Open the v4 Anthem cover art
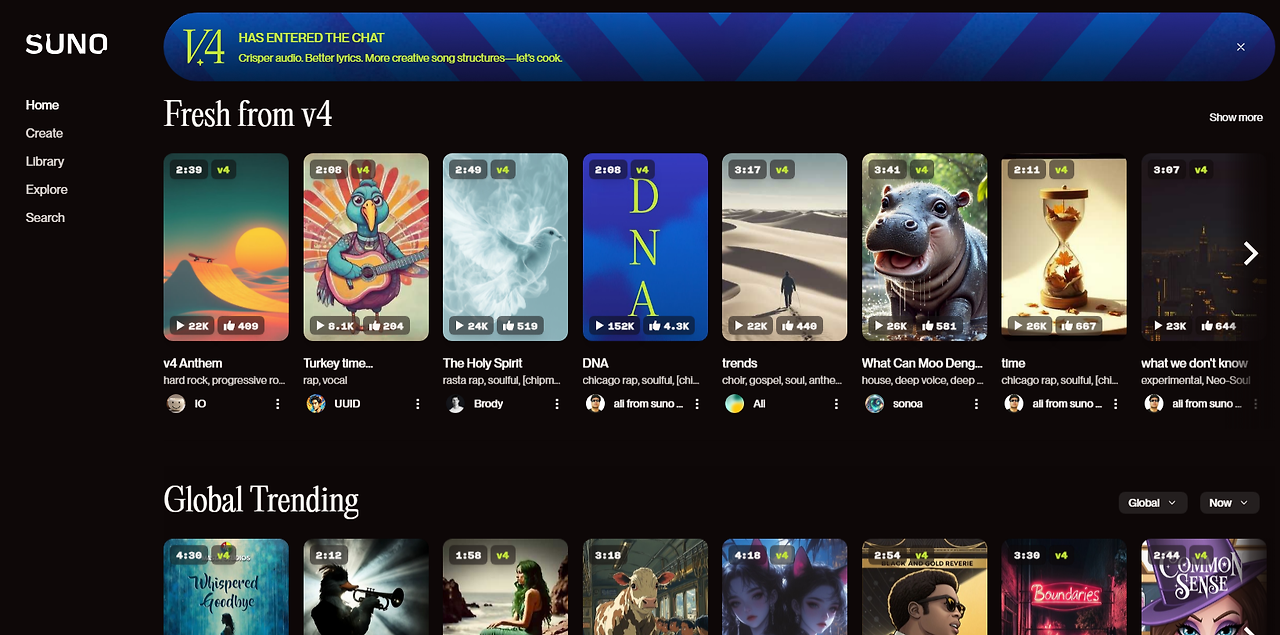Screen dimensions: 1280x635 coord(226,247)
